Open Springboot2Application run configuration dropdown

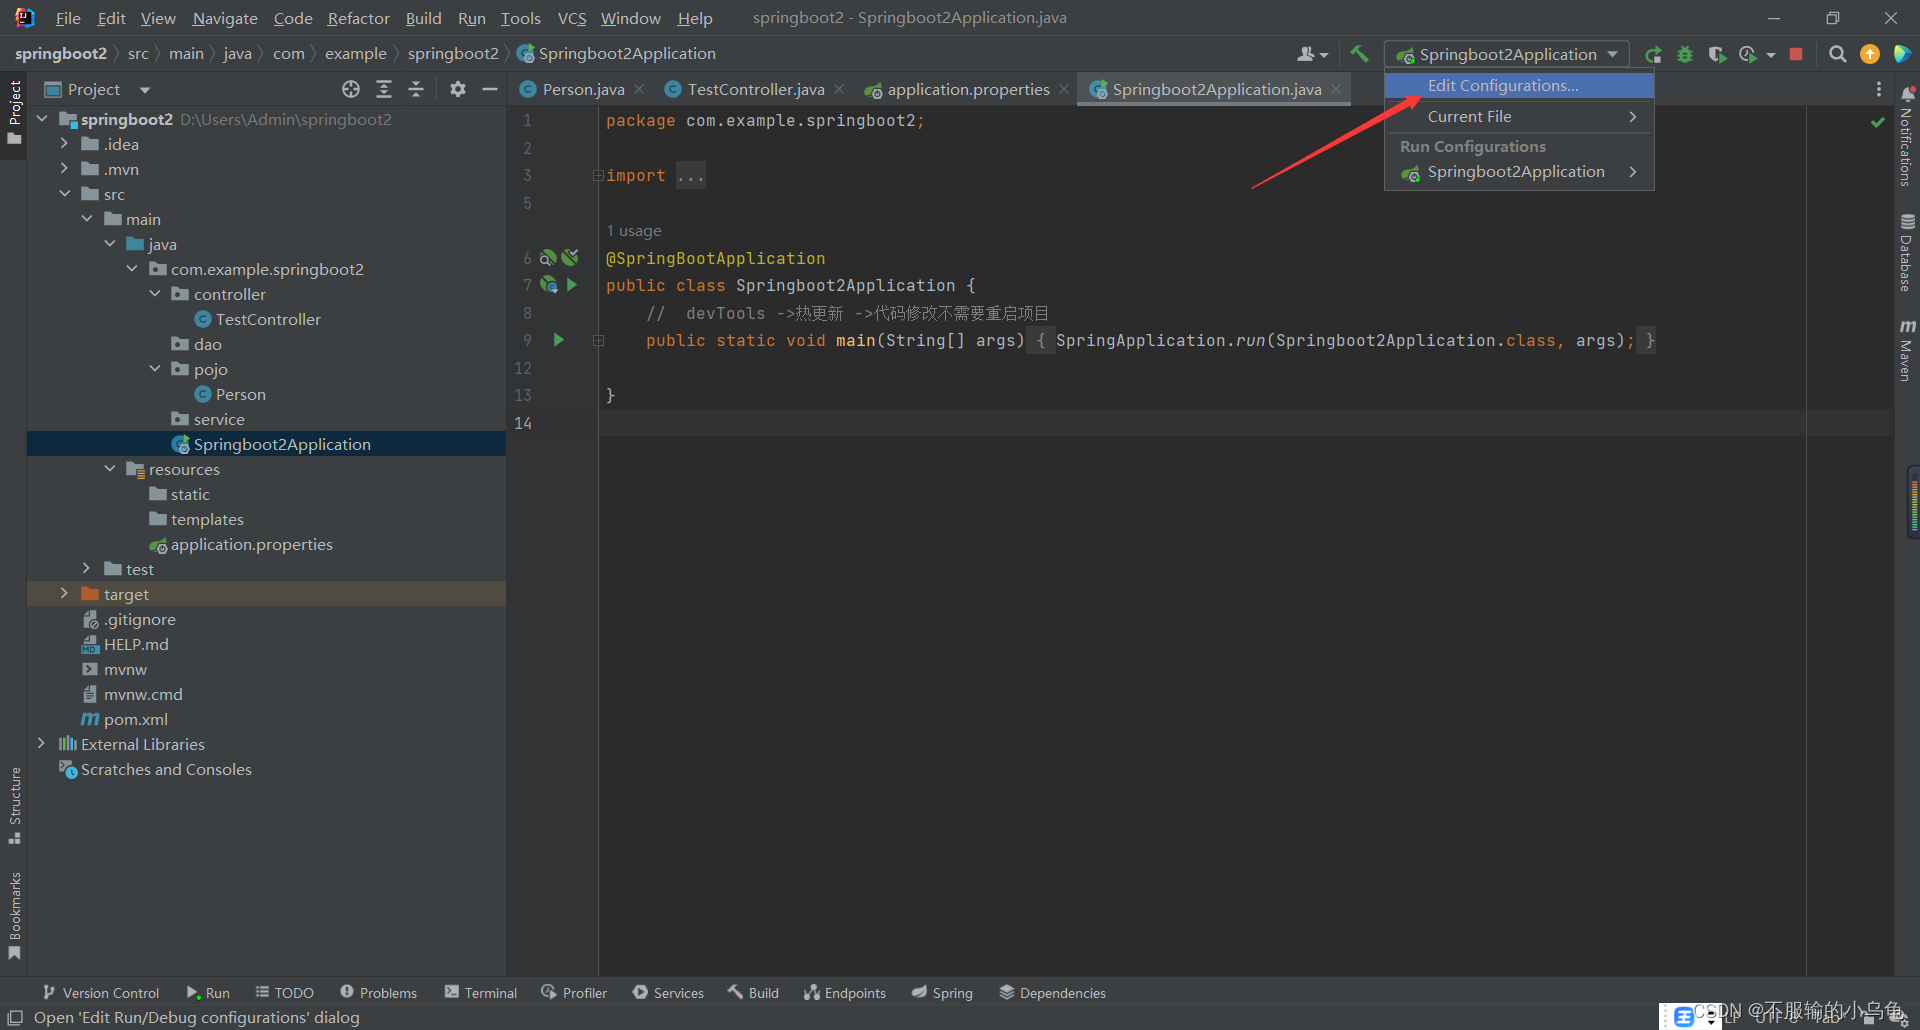point(1507,54)
